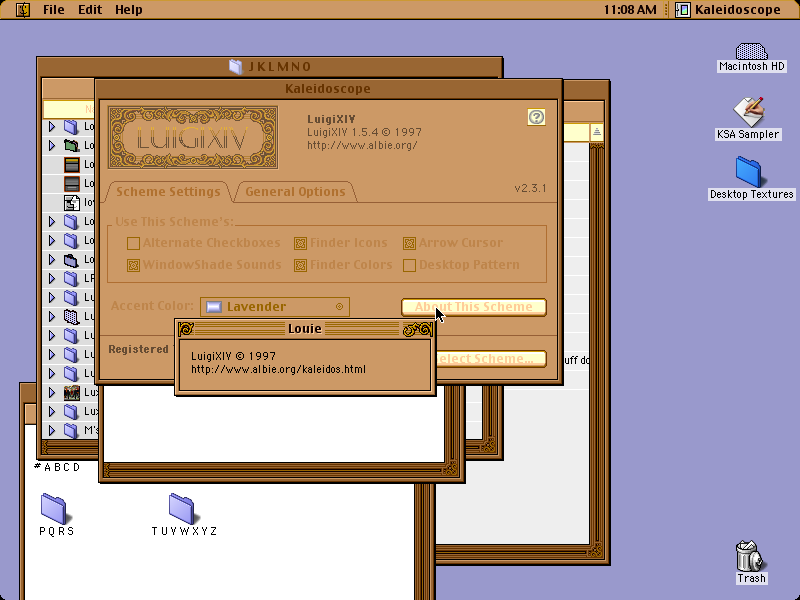Viewport: 800px width, 600px height.
Task: Toggle the Finder Colors checkbox
Action: tap(301, 265)
